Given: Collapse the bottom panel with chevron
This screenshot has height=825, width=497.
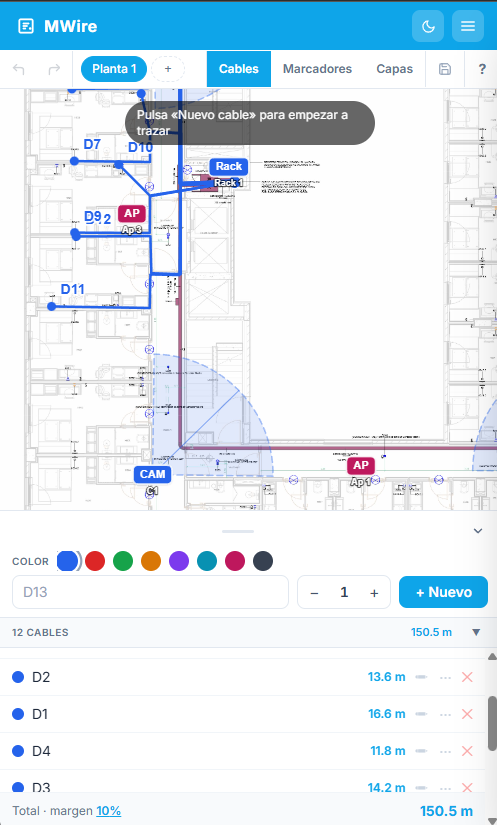Looking at the screenshot, I should pyautogui.click(x=478, y=530).
